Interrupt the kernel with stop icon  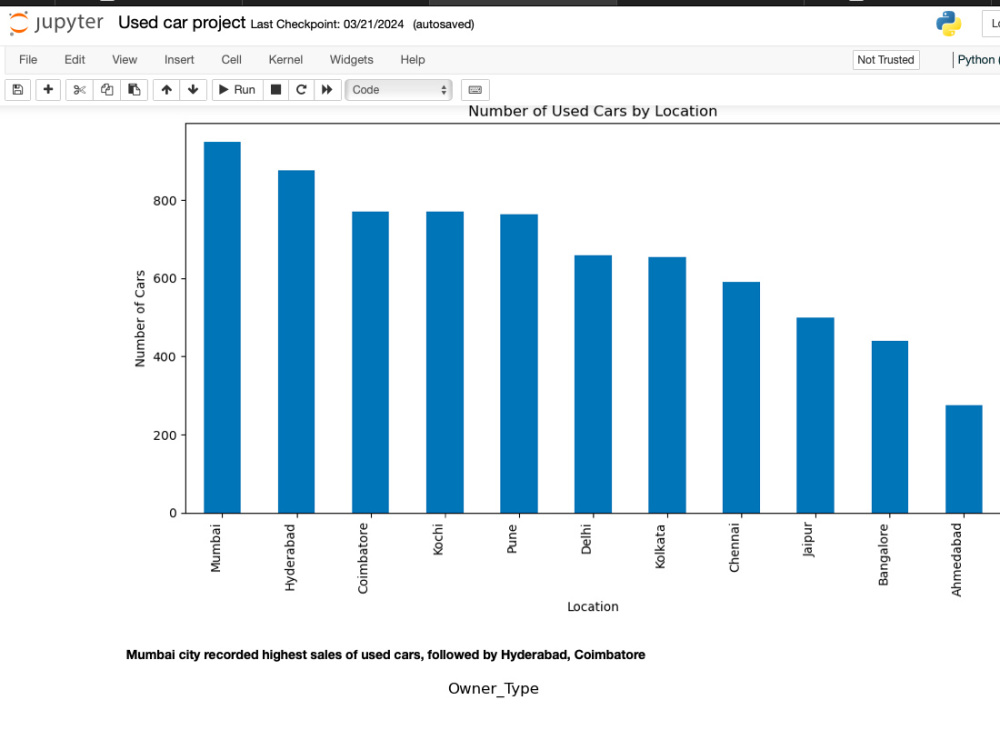coord(276,90)
